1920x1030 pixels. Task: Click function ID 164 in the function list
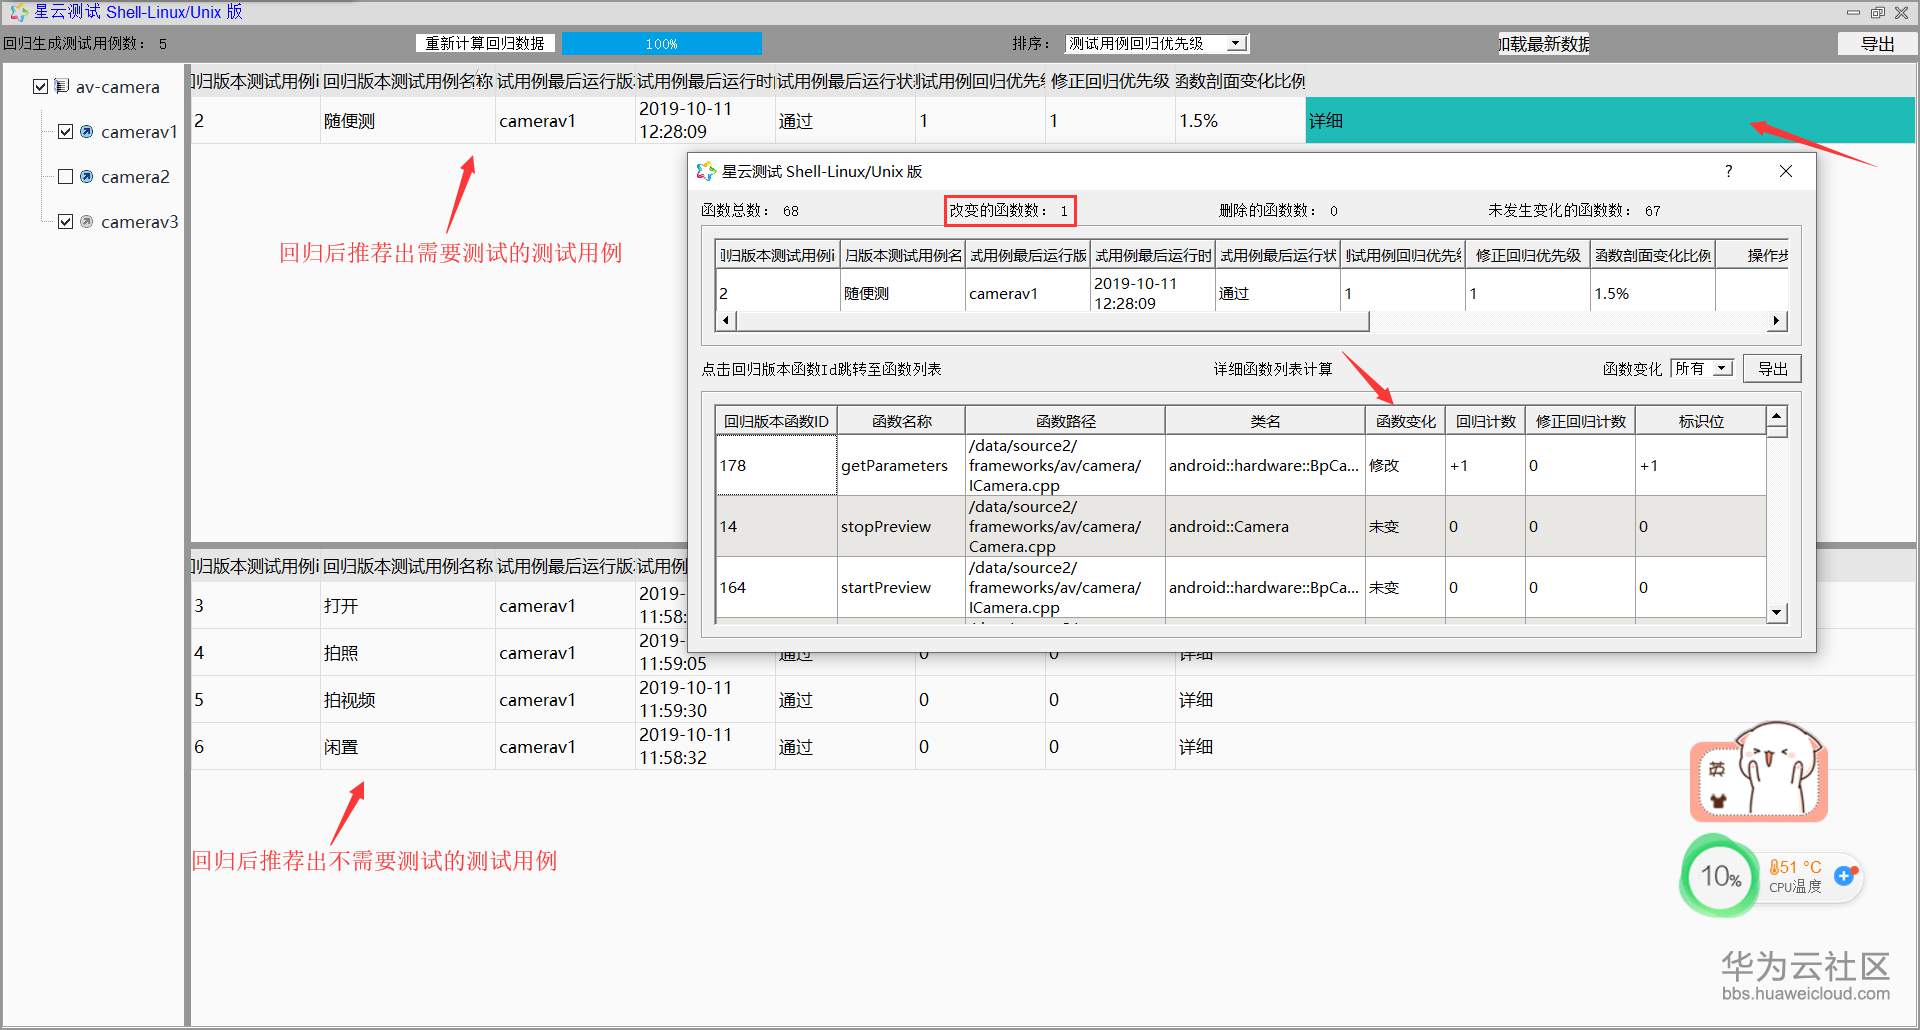776,587
